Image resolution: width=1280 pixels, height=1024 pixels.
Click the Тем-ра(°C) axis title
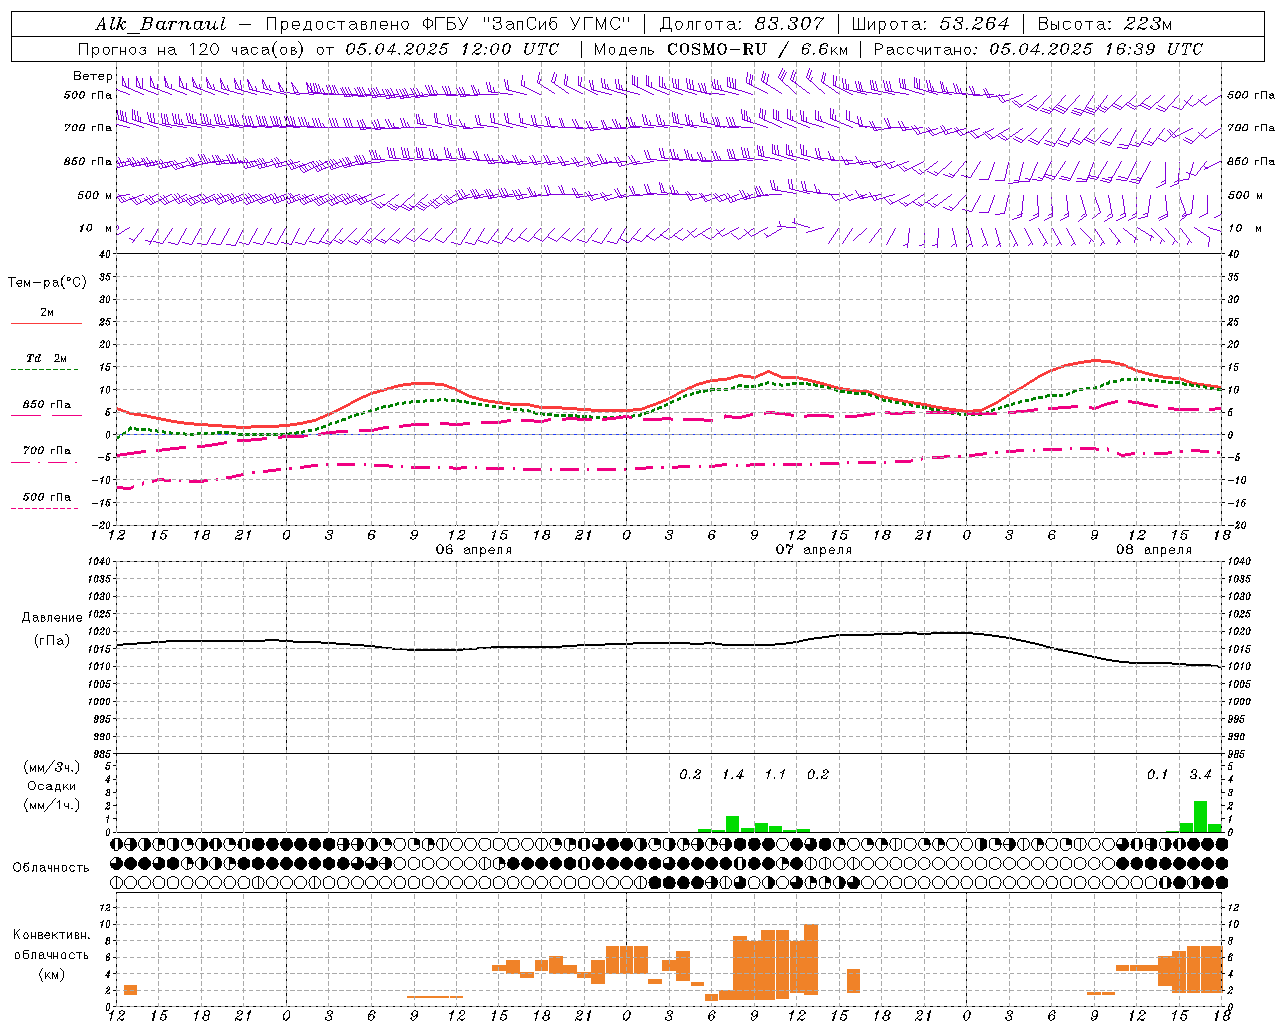click(47, 283)
